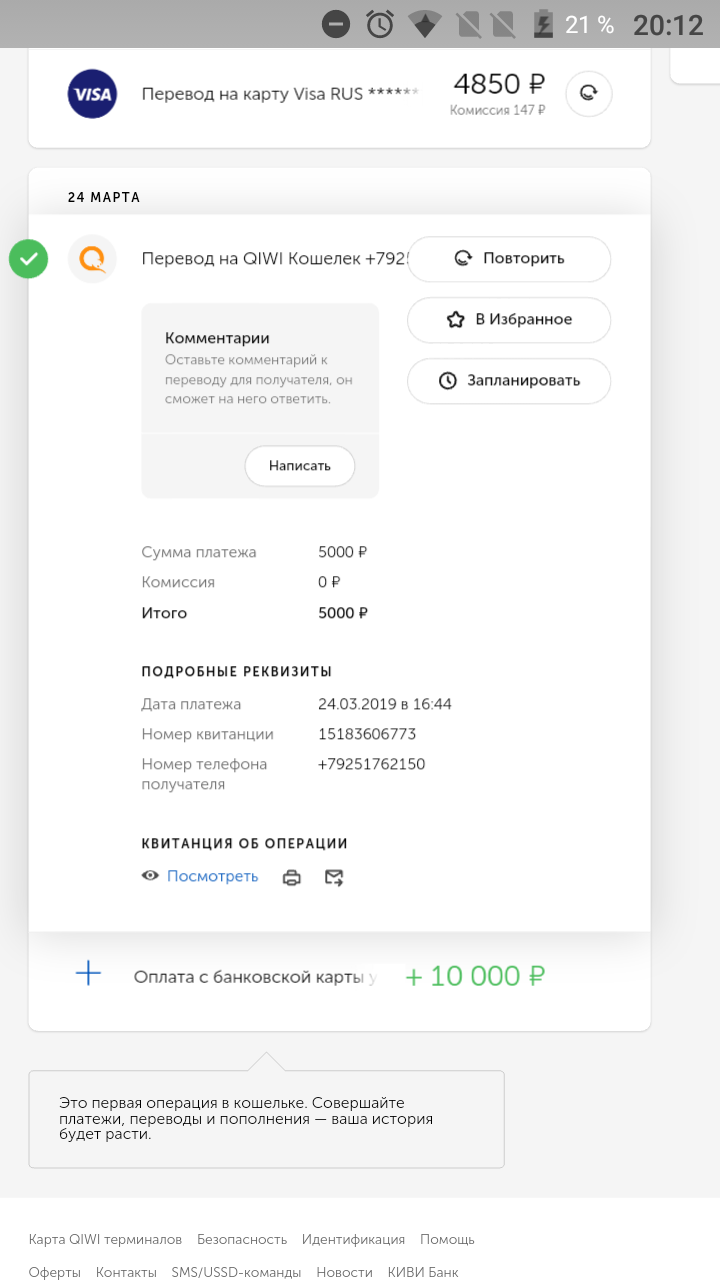Tap the alarm clock status bar icon

[380, 24]
